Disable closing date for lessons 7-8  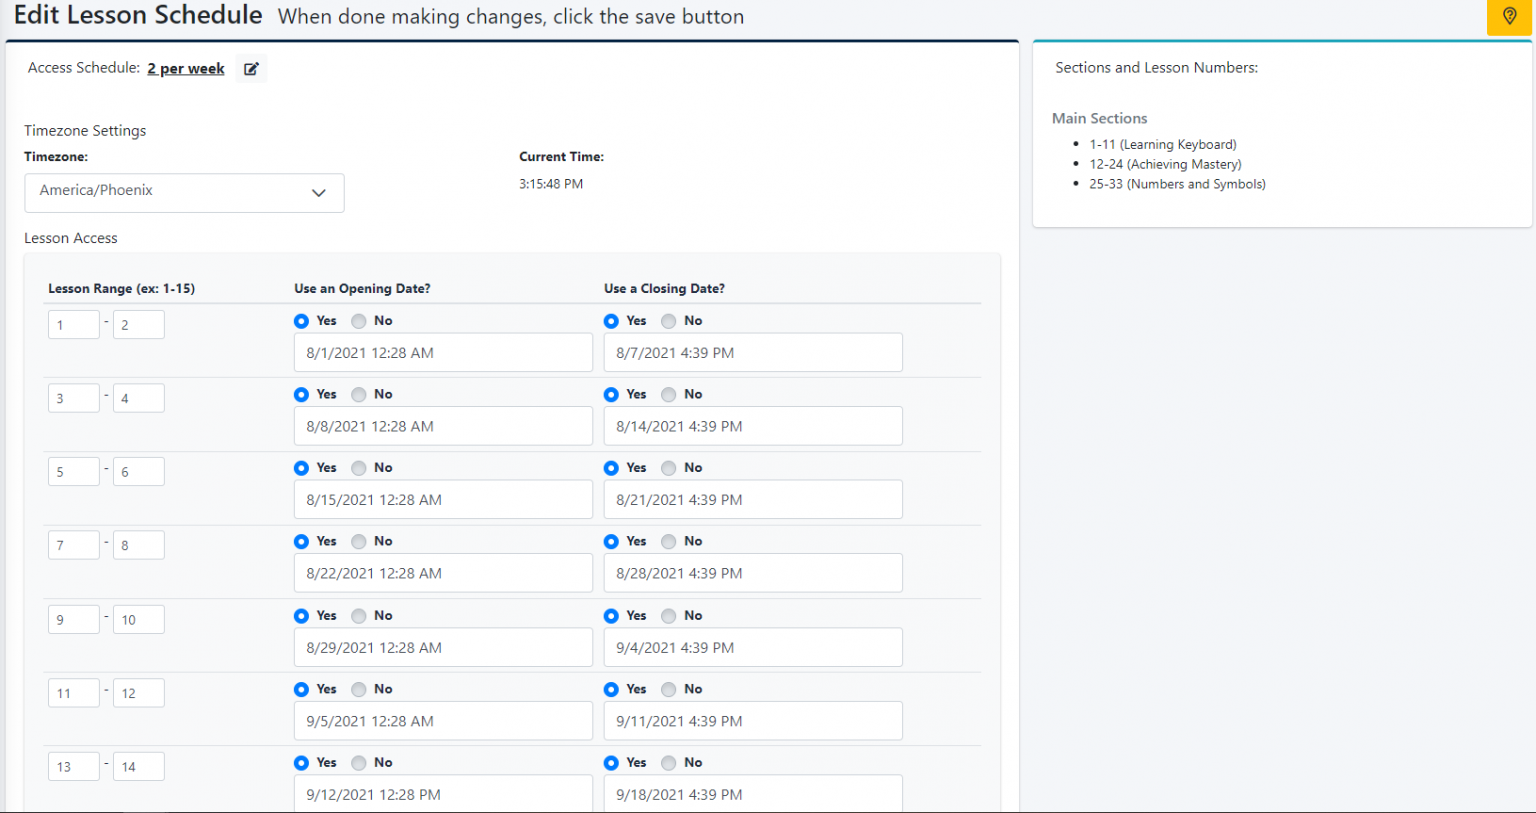point(667,541)
